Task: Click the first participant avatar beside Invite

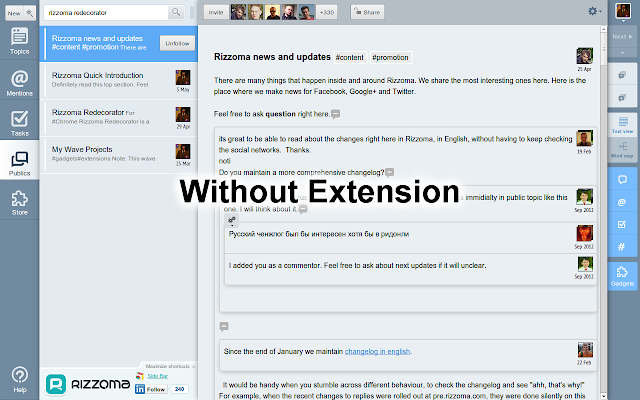Action: tap(238, 12)
